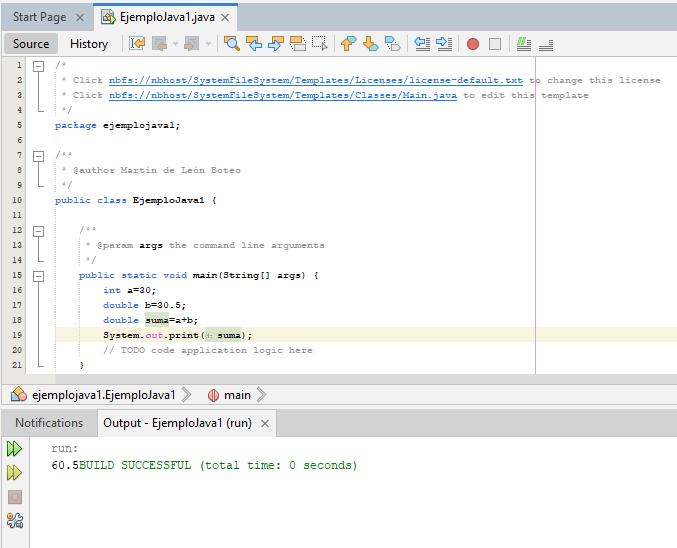
Task: Open the Classes/Main.java template link
Action: click(283, 95)
